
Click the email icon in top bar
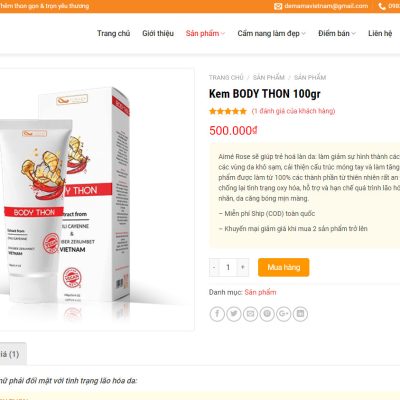[278, 6]
